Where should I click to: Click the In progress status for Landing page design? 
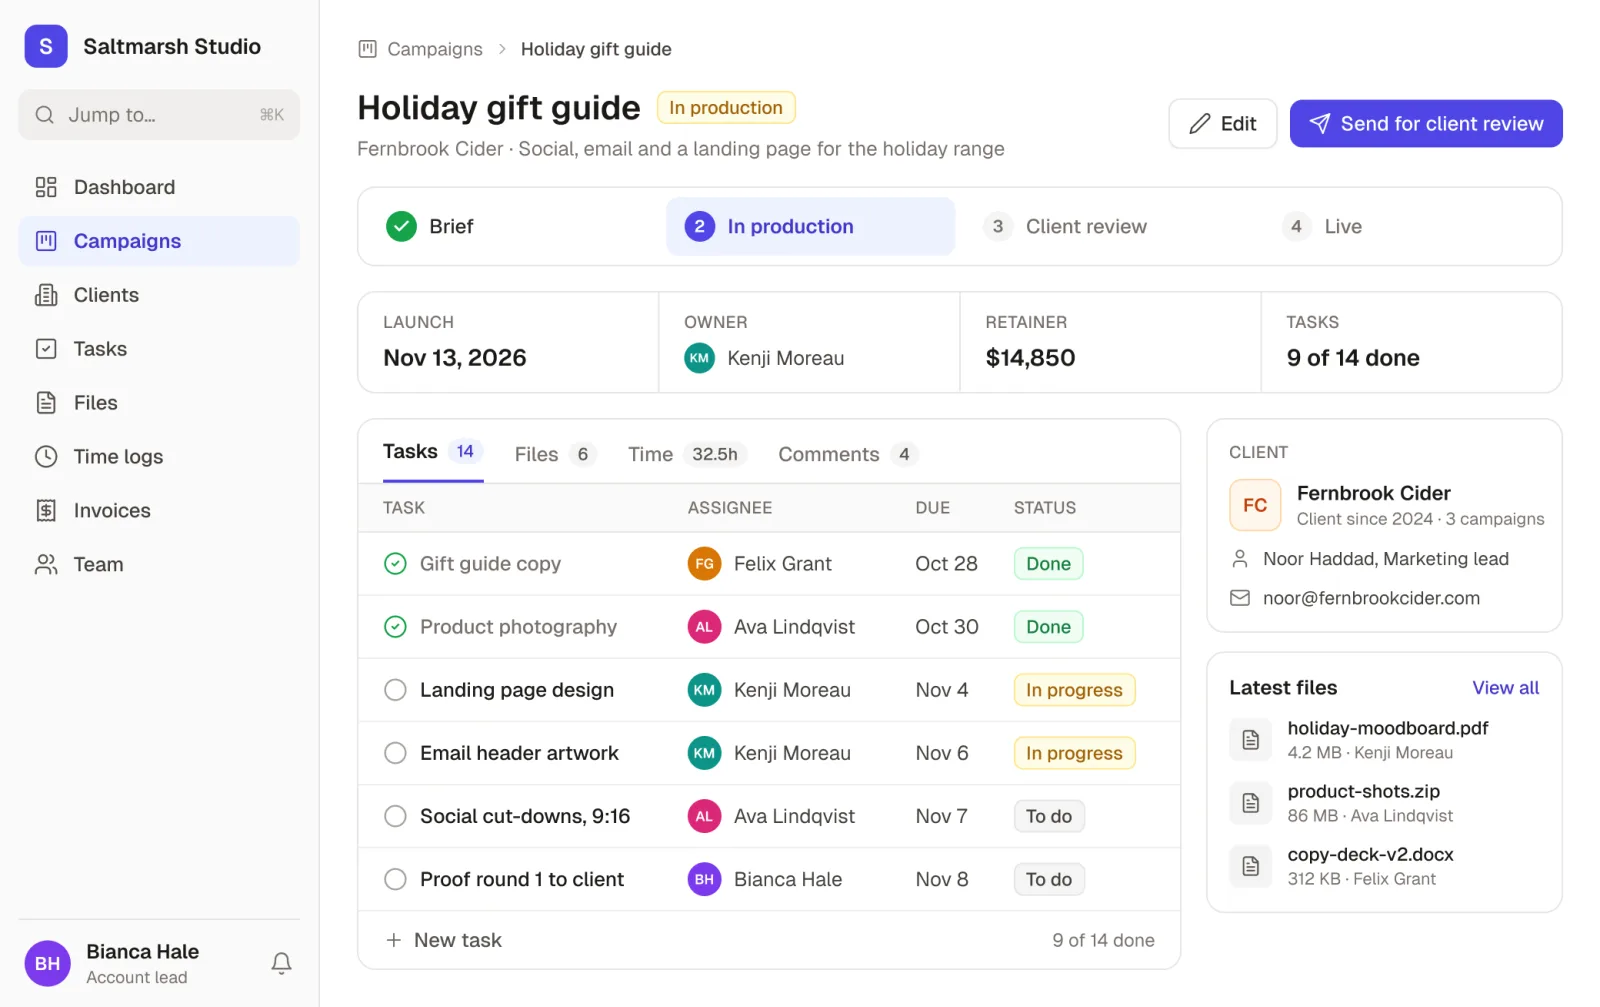1074,690
